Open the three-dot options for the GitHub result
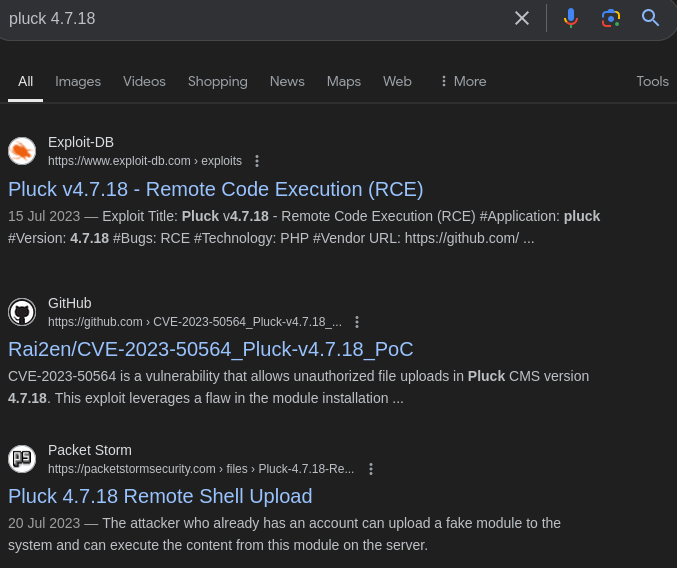The image size is (677, 568). click(357, 322)
